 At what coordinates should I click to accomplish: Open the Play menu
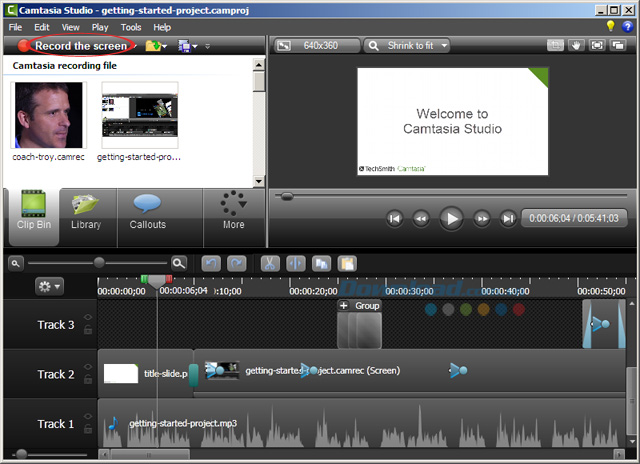100,27
